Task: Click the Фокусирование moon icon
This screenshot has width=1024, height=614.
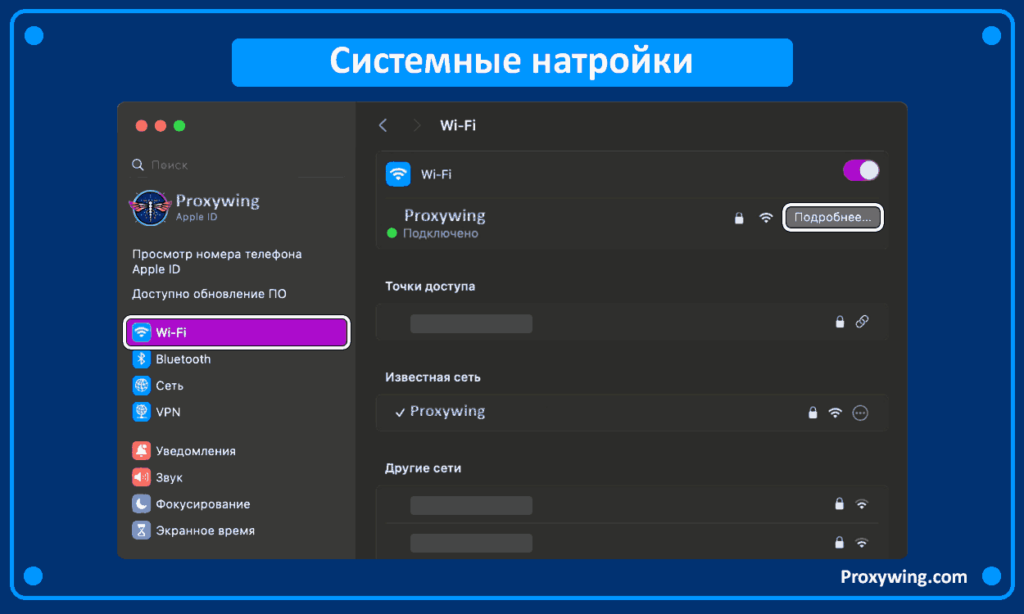Action: (x=141, y=504)
